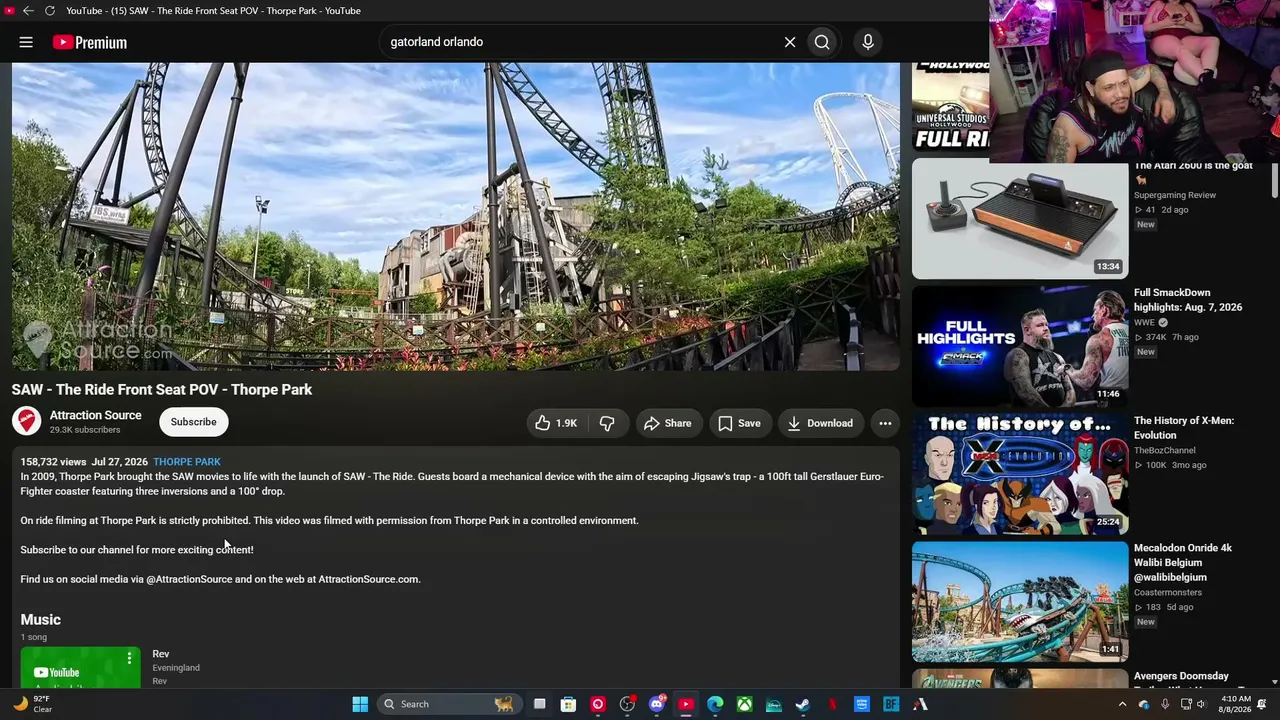Launch Microsoft Store from taskbar
Viewport: 1280px width, 720px height.
click(x=568, y=704)
